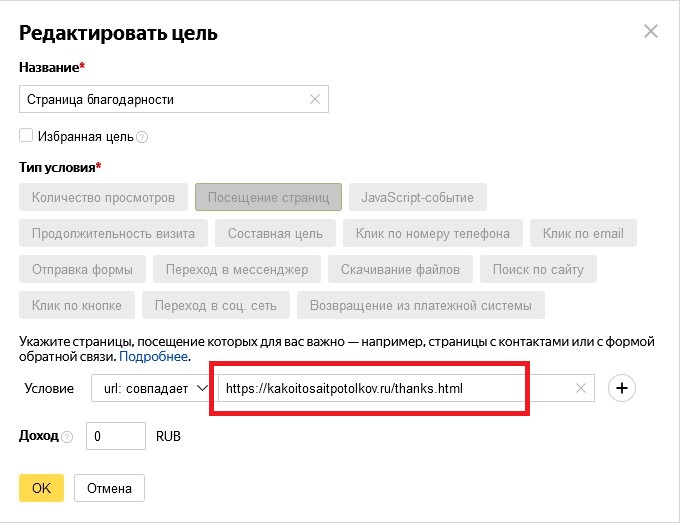Open help icon next to Избранная цель

(x=142, y=137)
